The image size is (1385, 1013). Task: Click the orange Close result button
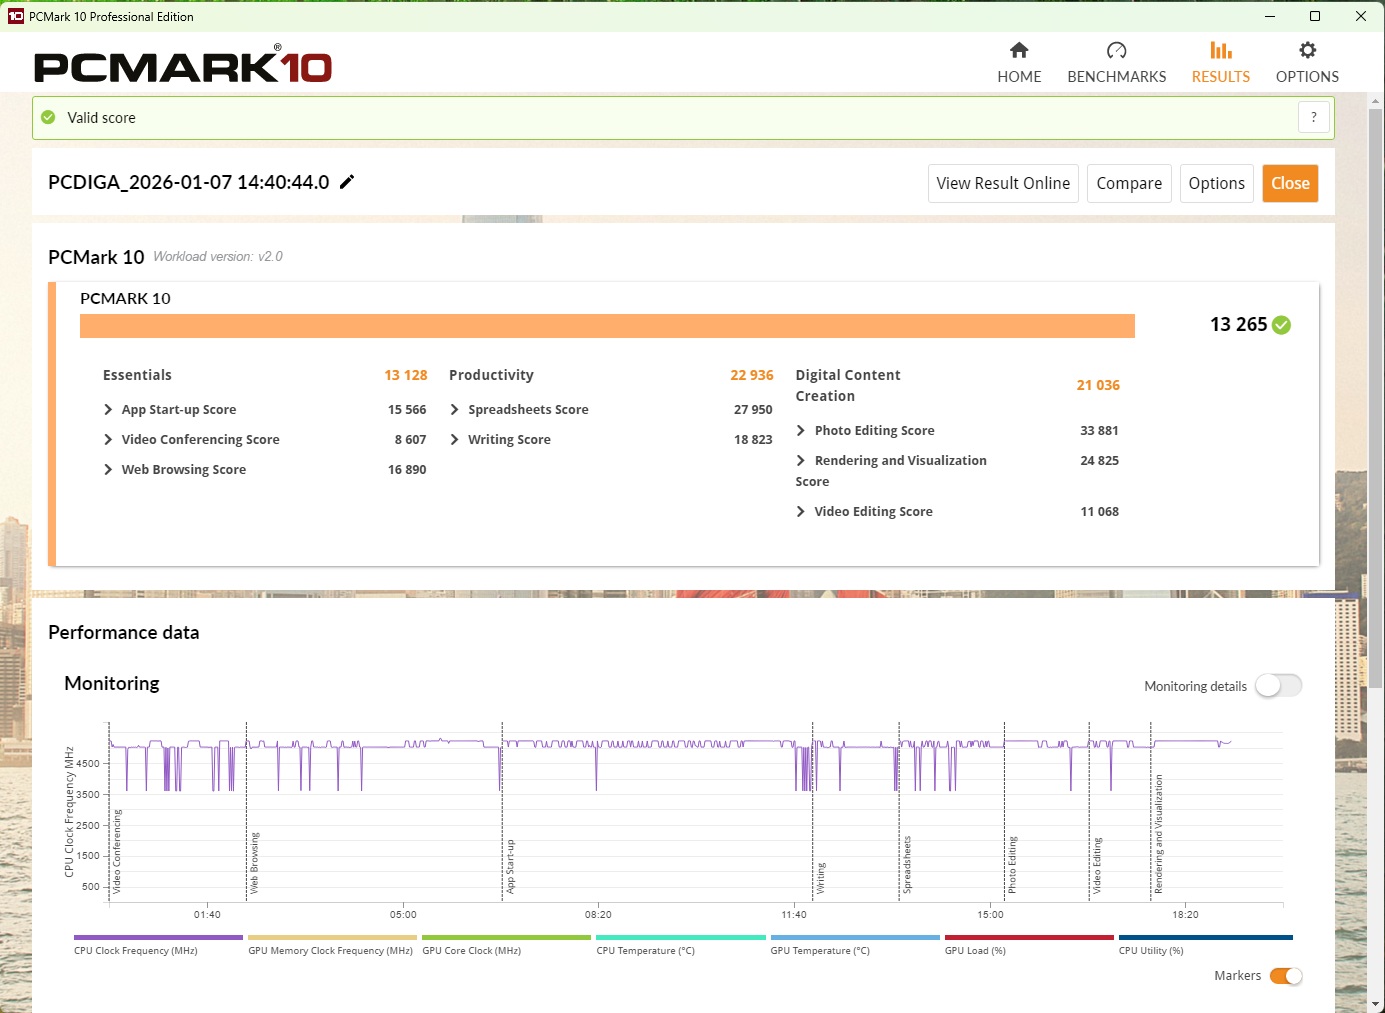1289,184
